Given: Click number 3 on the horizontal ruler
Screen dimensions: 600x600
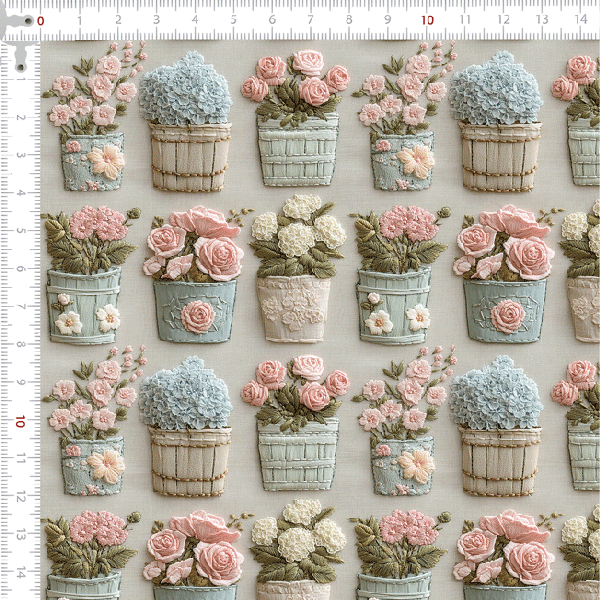Looking at the screenshot, I should (x=157, y=20).
